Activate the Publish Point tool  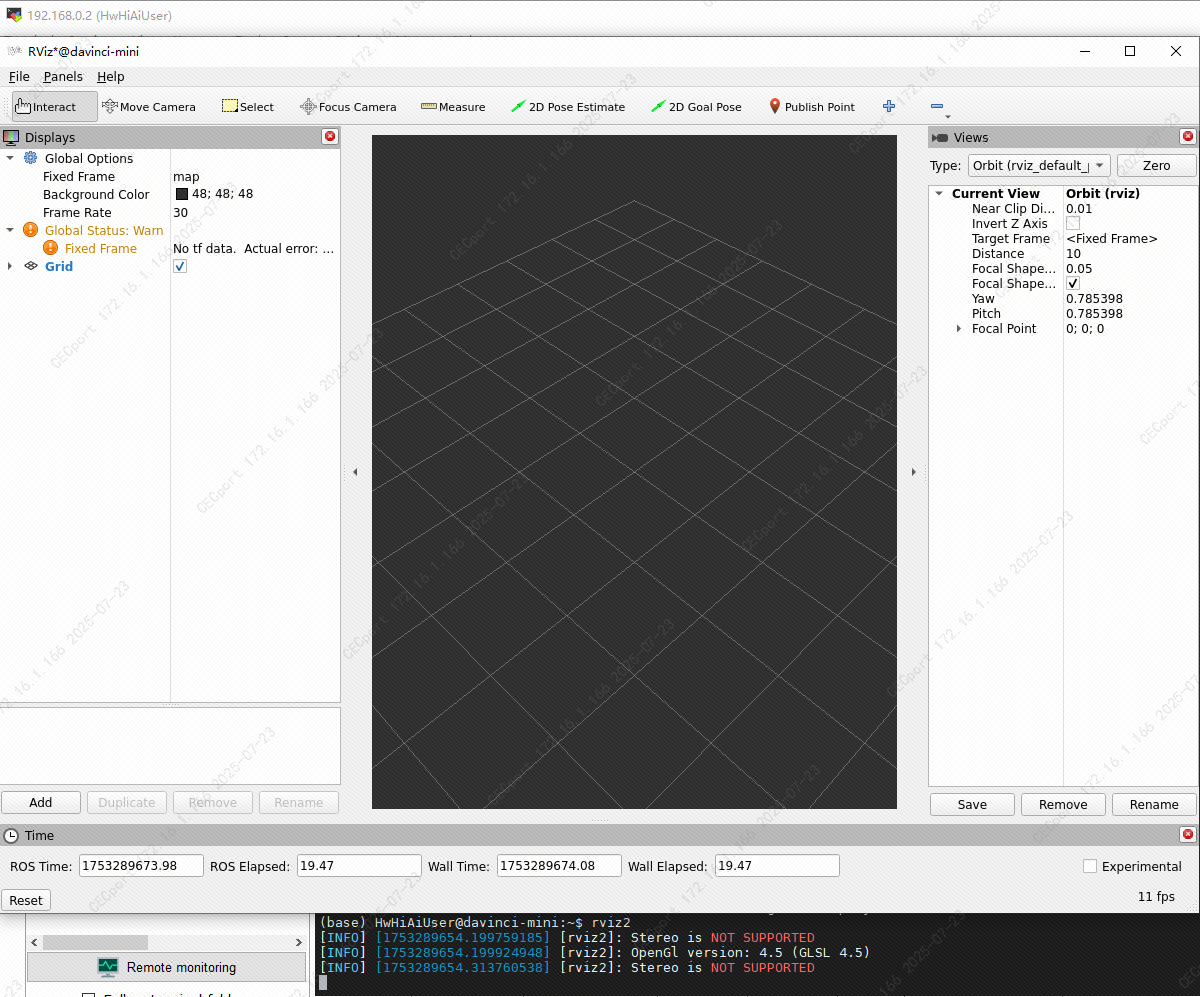(x=812, y=106)
